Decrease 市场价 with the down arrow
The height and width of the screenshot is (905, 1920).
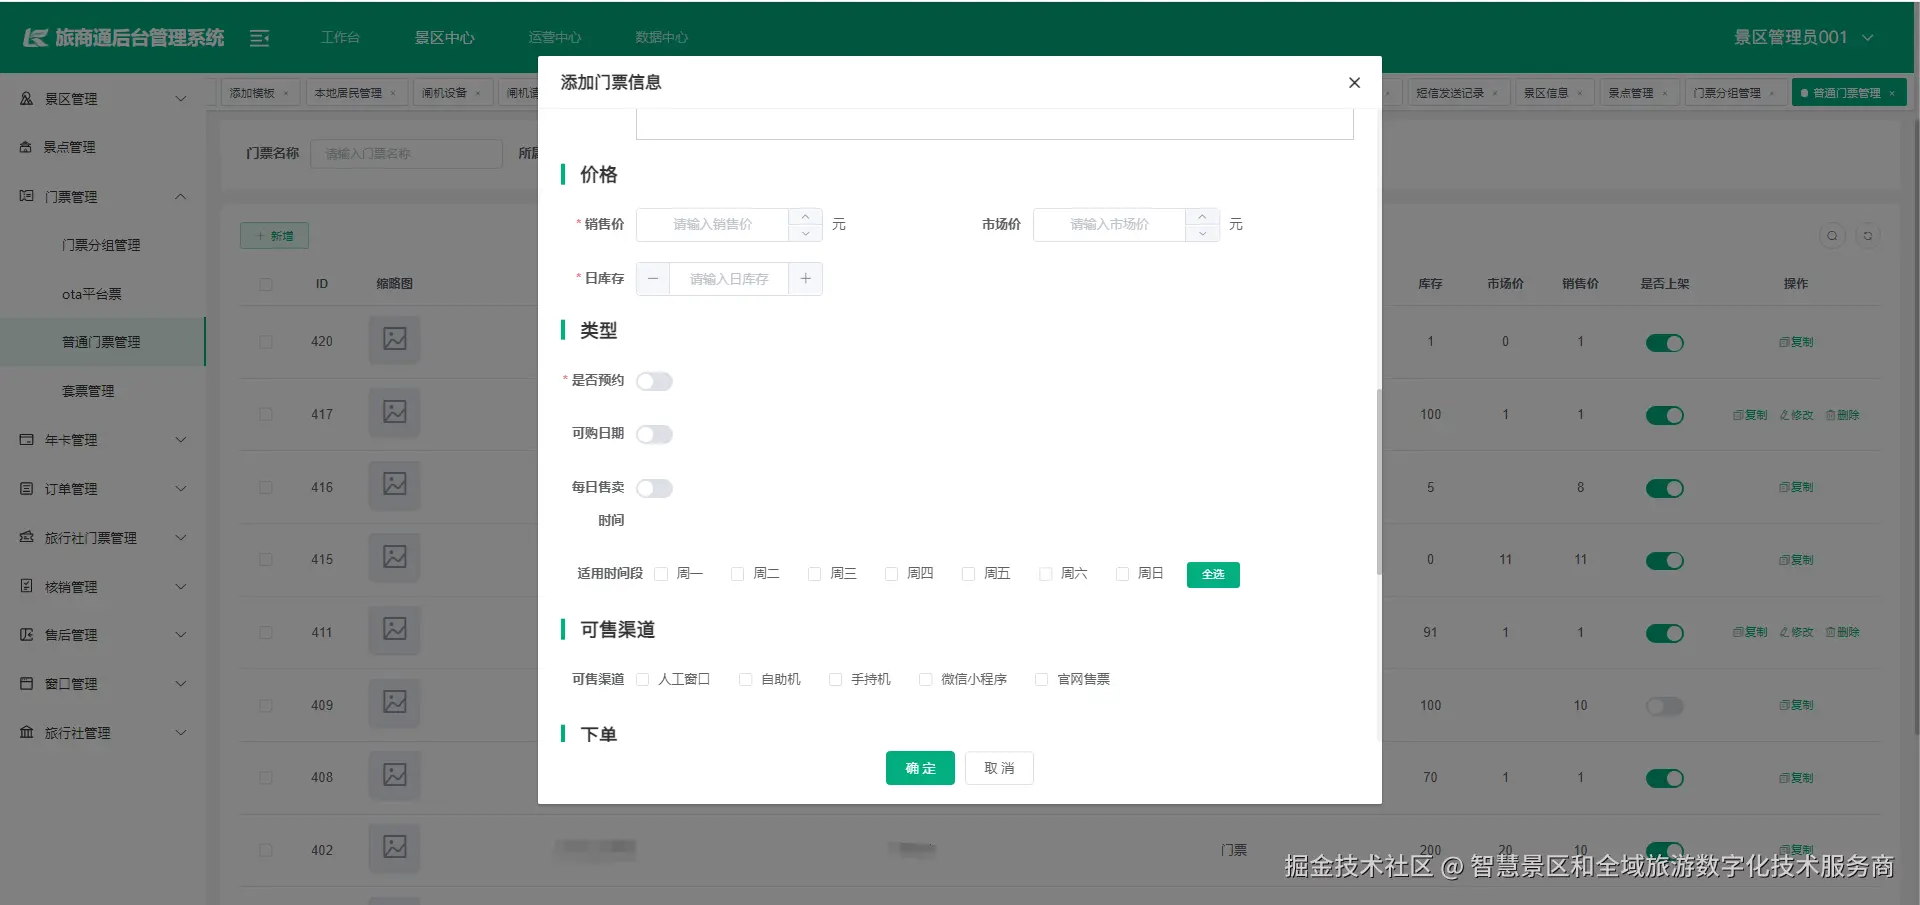[x=1202, y=233]
